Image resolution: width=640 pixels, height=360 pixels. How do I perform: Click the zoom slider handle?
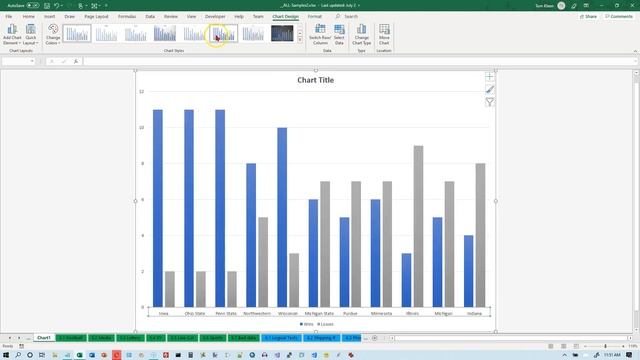coord(605,346)
